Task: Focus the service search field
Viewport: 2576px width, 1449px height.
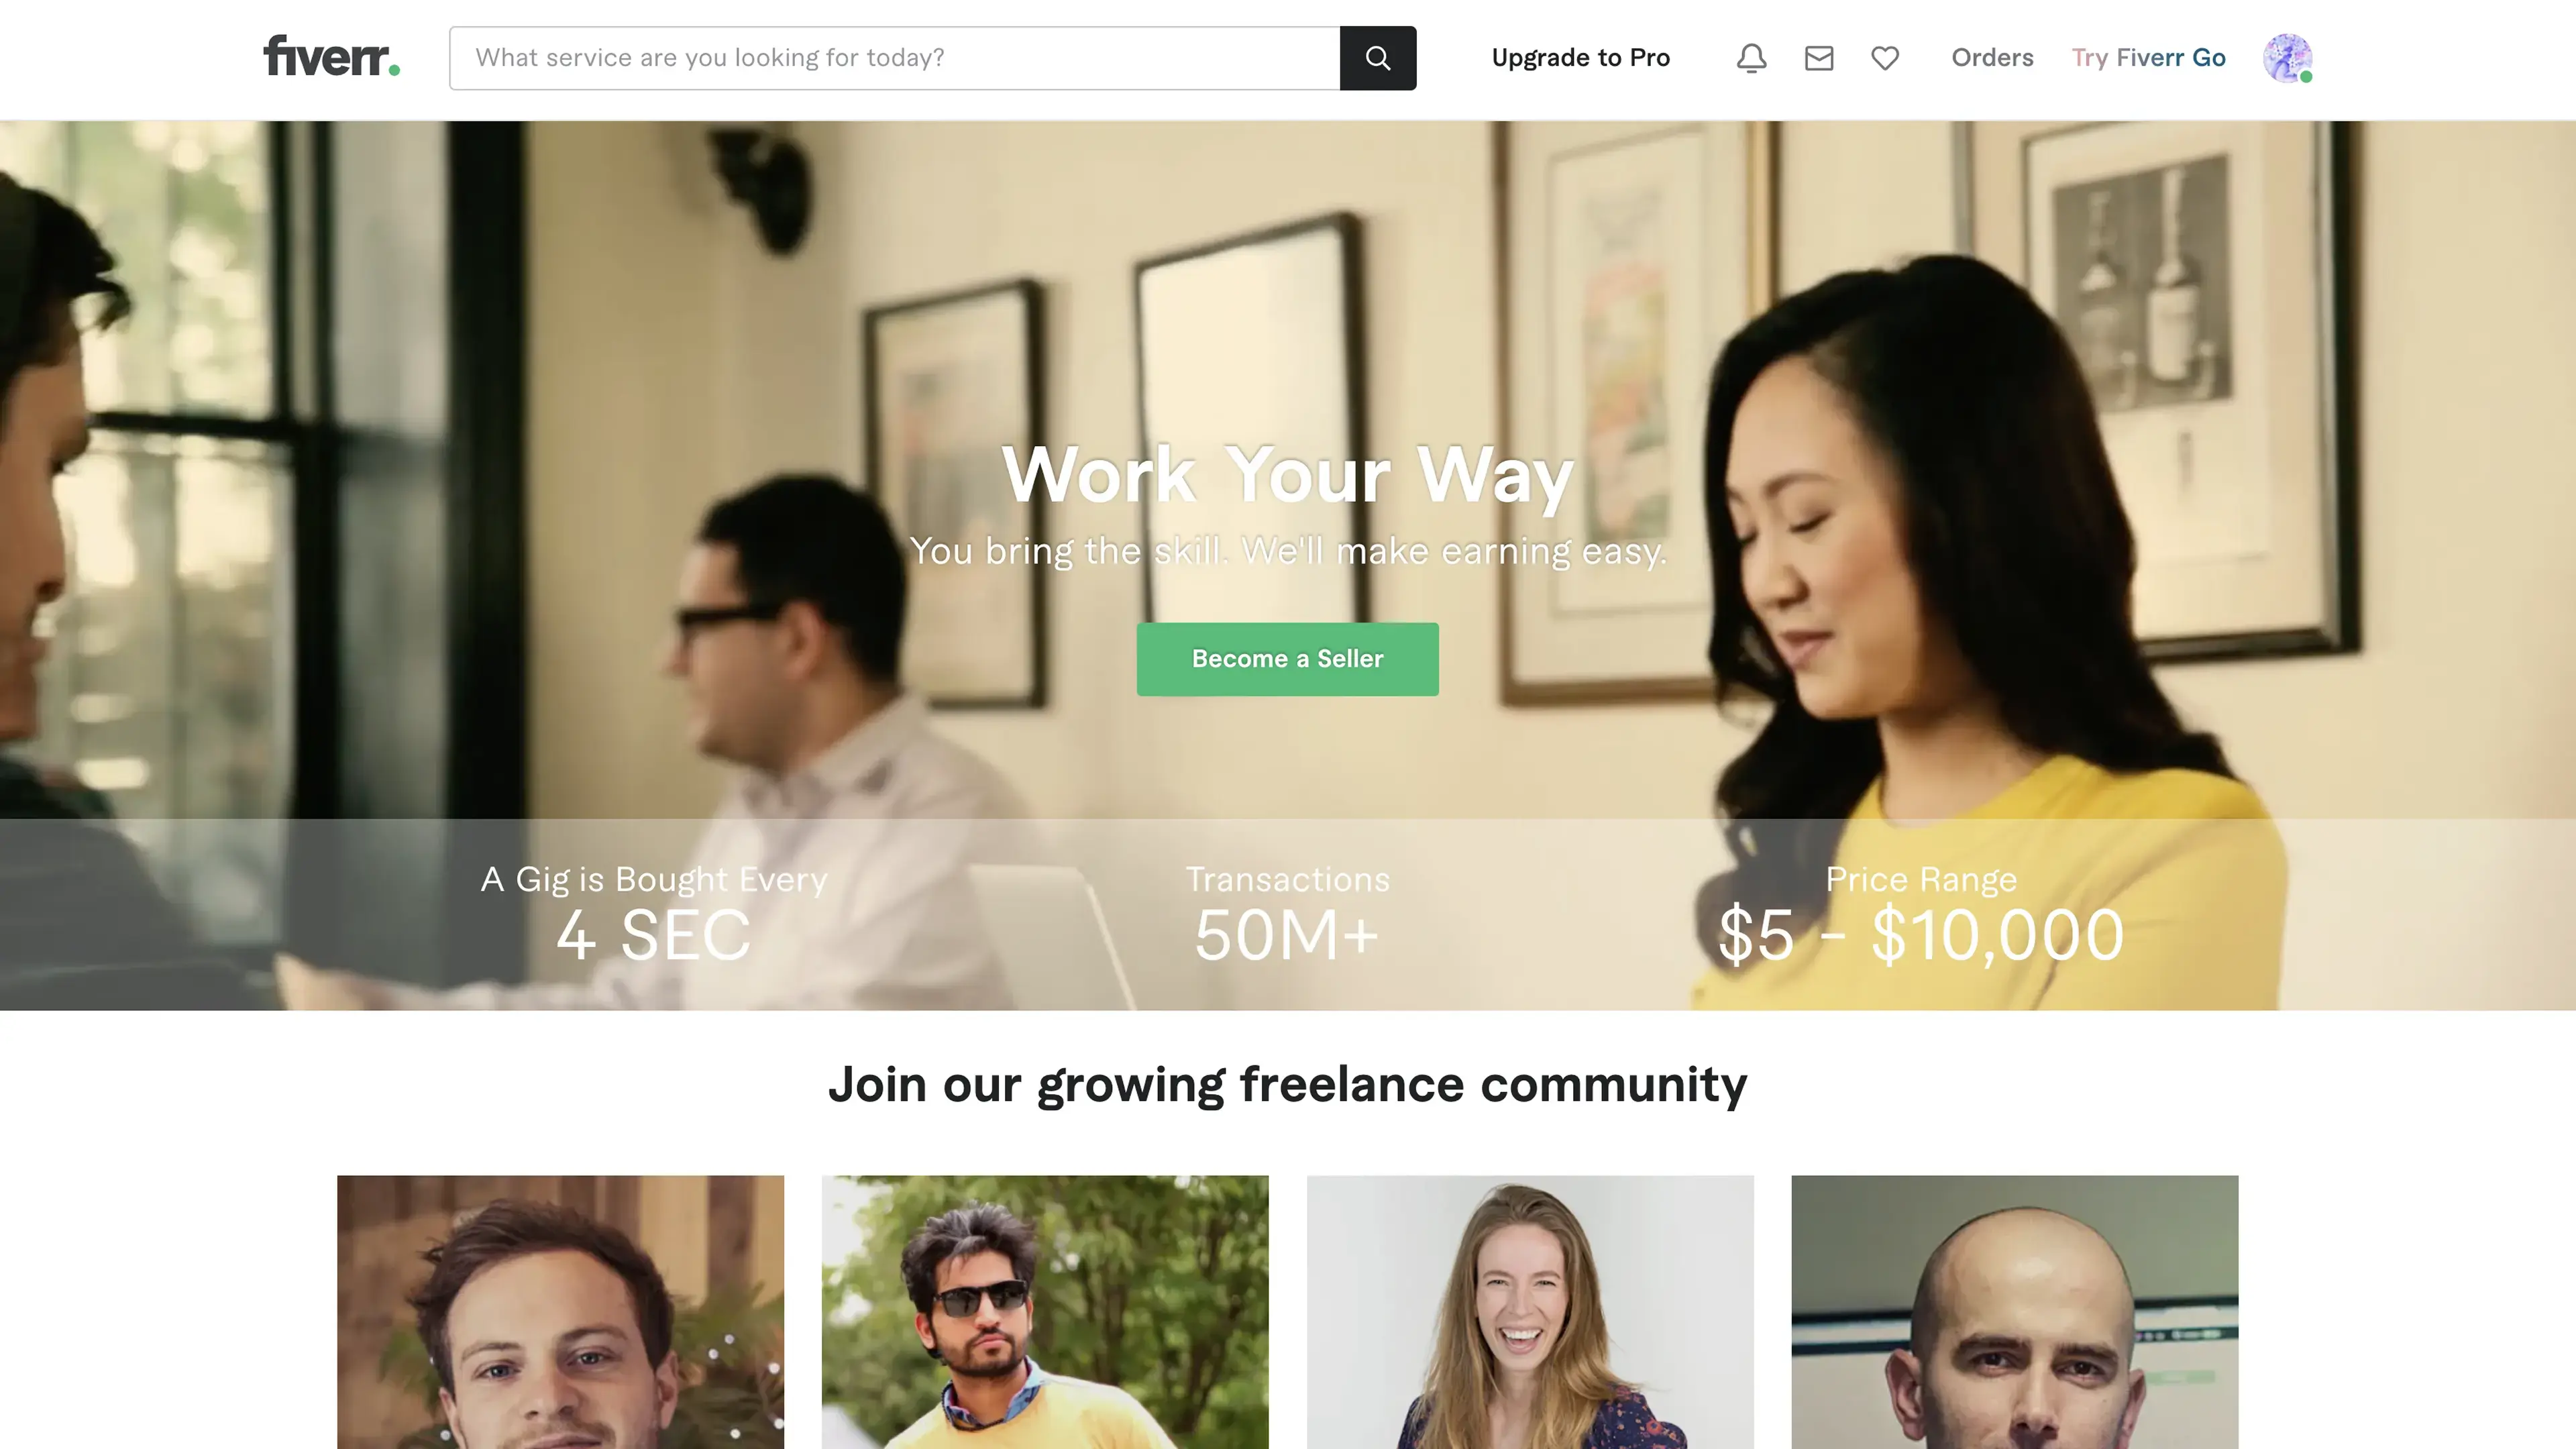Action: point(895,58)
